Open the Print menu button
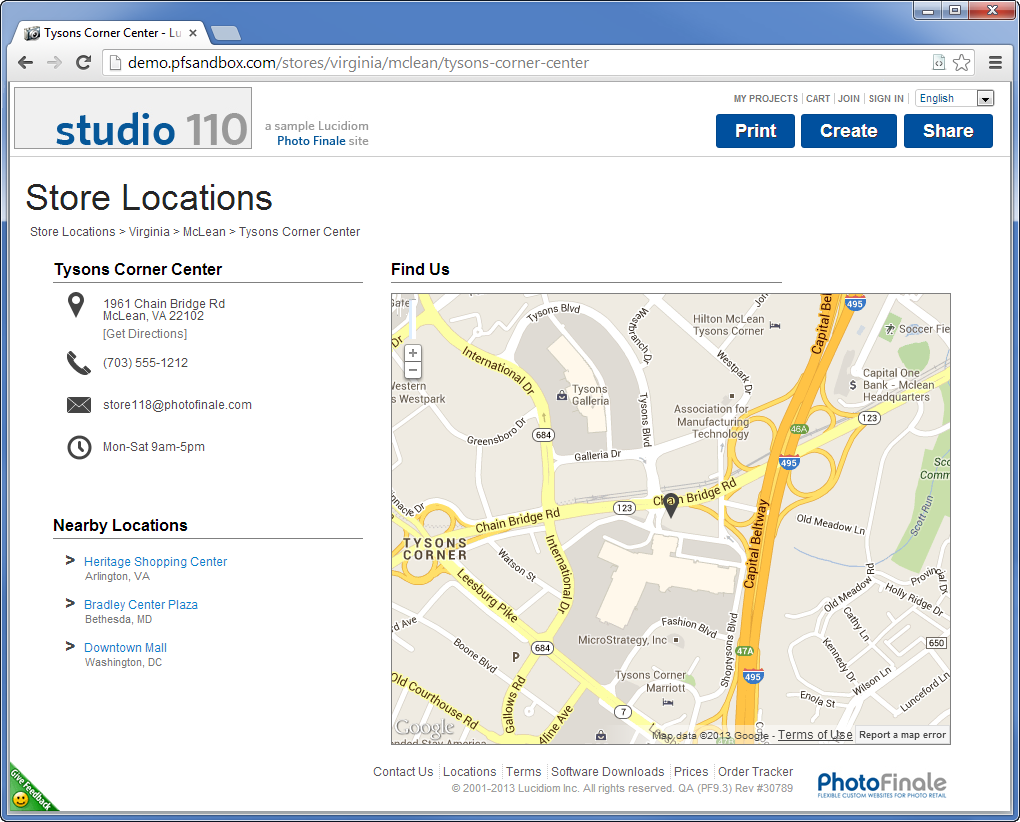1020x822 pixels. click(x=755, y=131)
